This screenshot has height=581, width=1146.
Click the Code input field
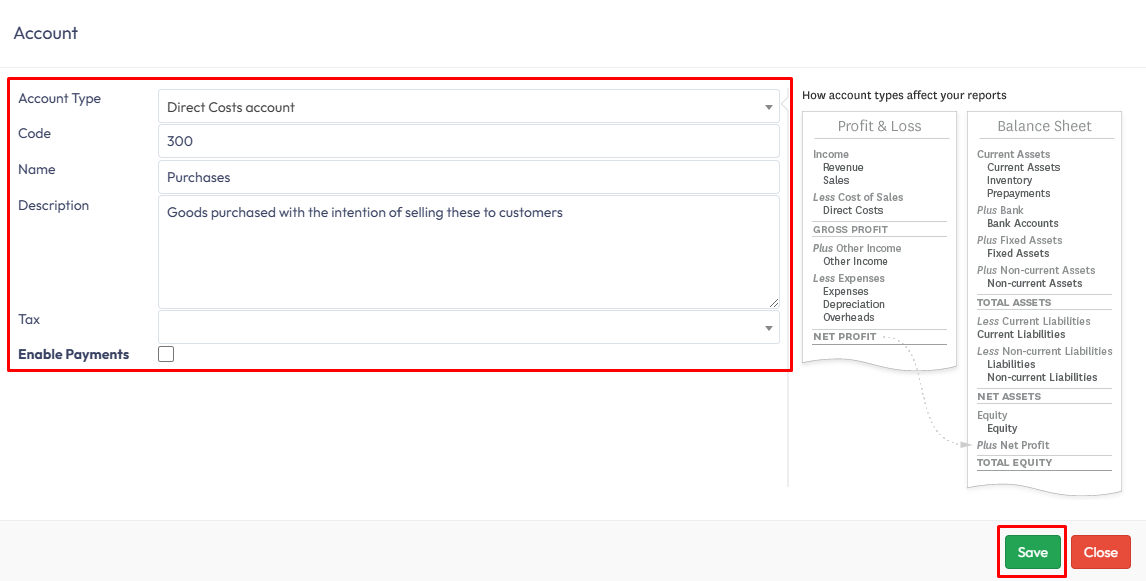pos(468,141)
